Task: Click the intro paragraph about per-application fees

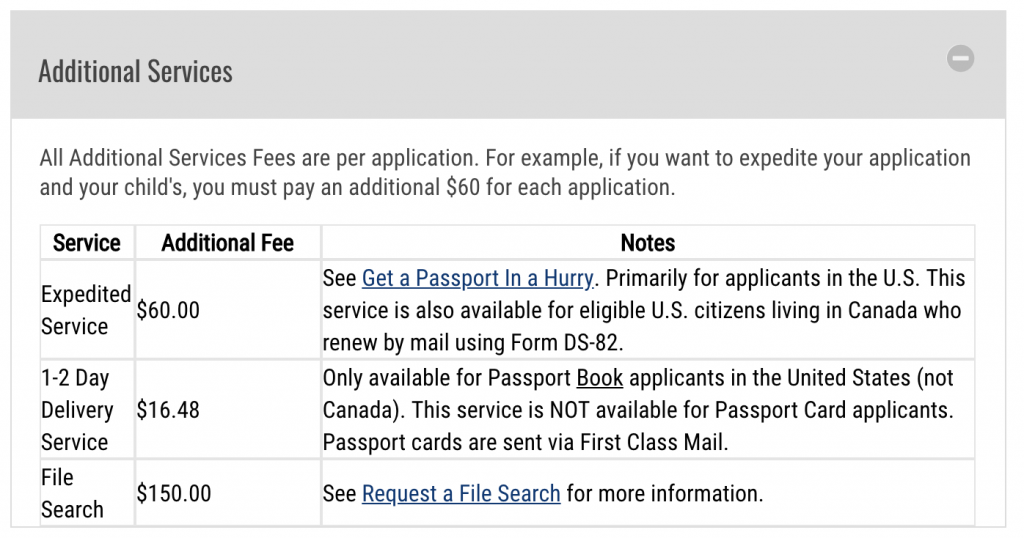Action: click(x=505, y=172)
